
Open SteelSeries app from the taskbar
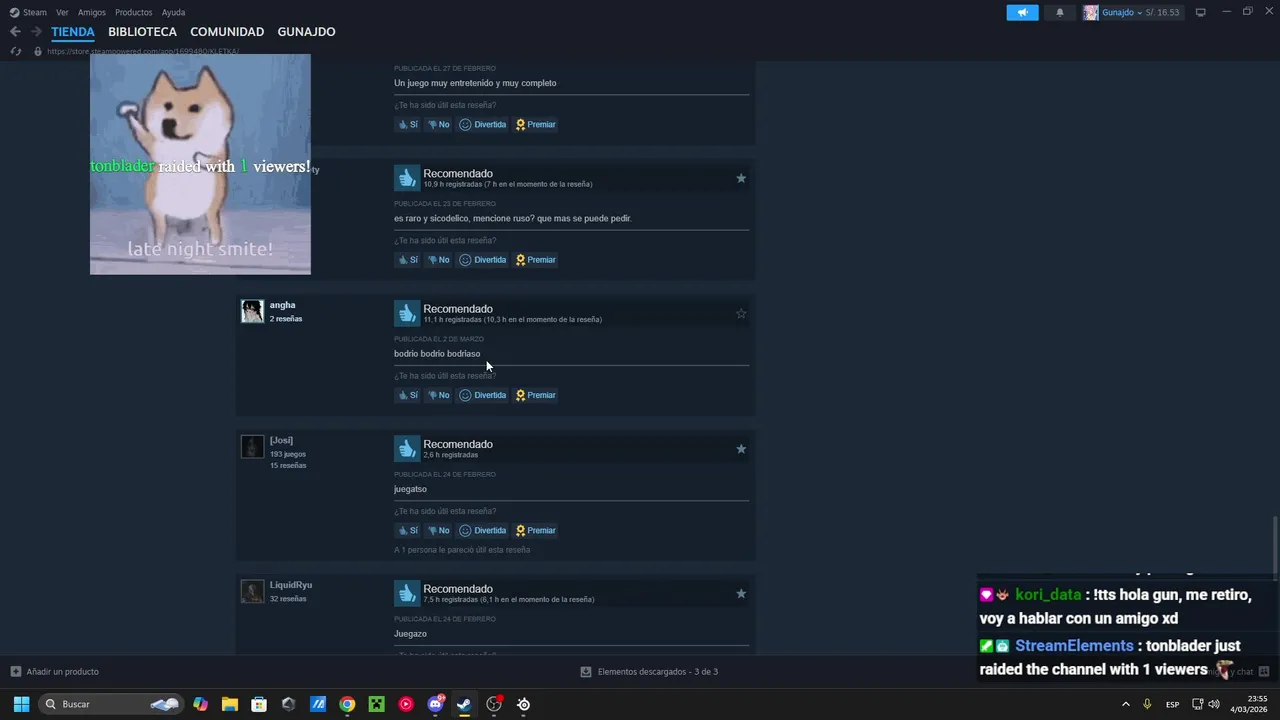click(x=523, y=704)
